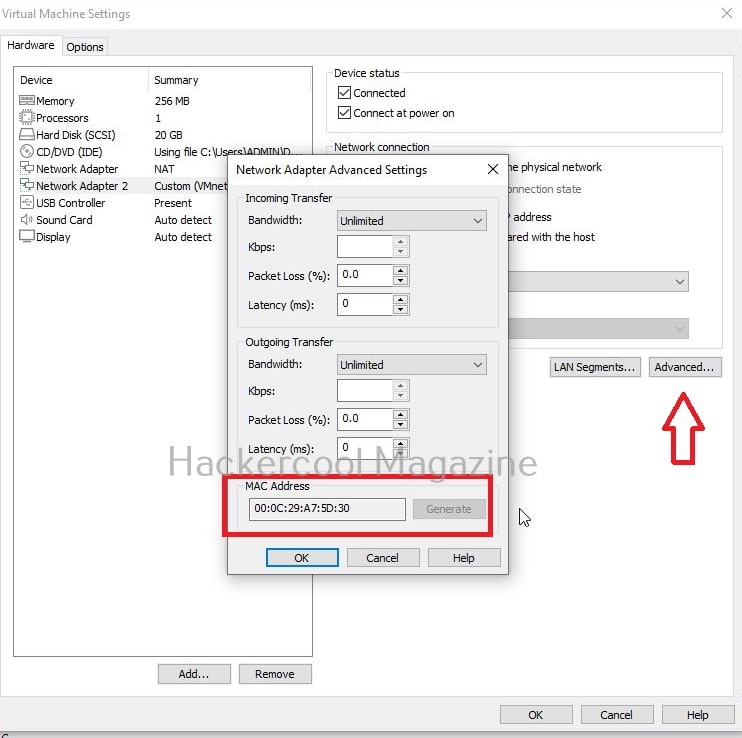742x738 pixels.
Task: Toggle the Connected checkbox
Action: point(345,93)
